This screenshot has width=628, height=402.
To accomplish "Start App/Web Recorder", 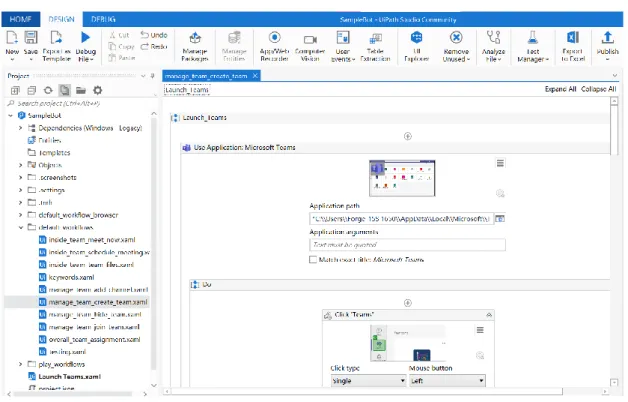I will pyautogui.click(x=274, y=46).
